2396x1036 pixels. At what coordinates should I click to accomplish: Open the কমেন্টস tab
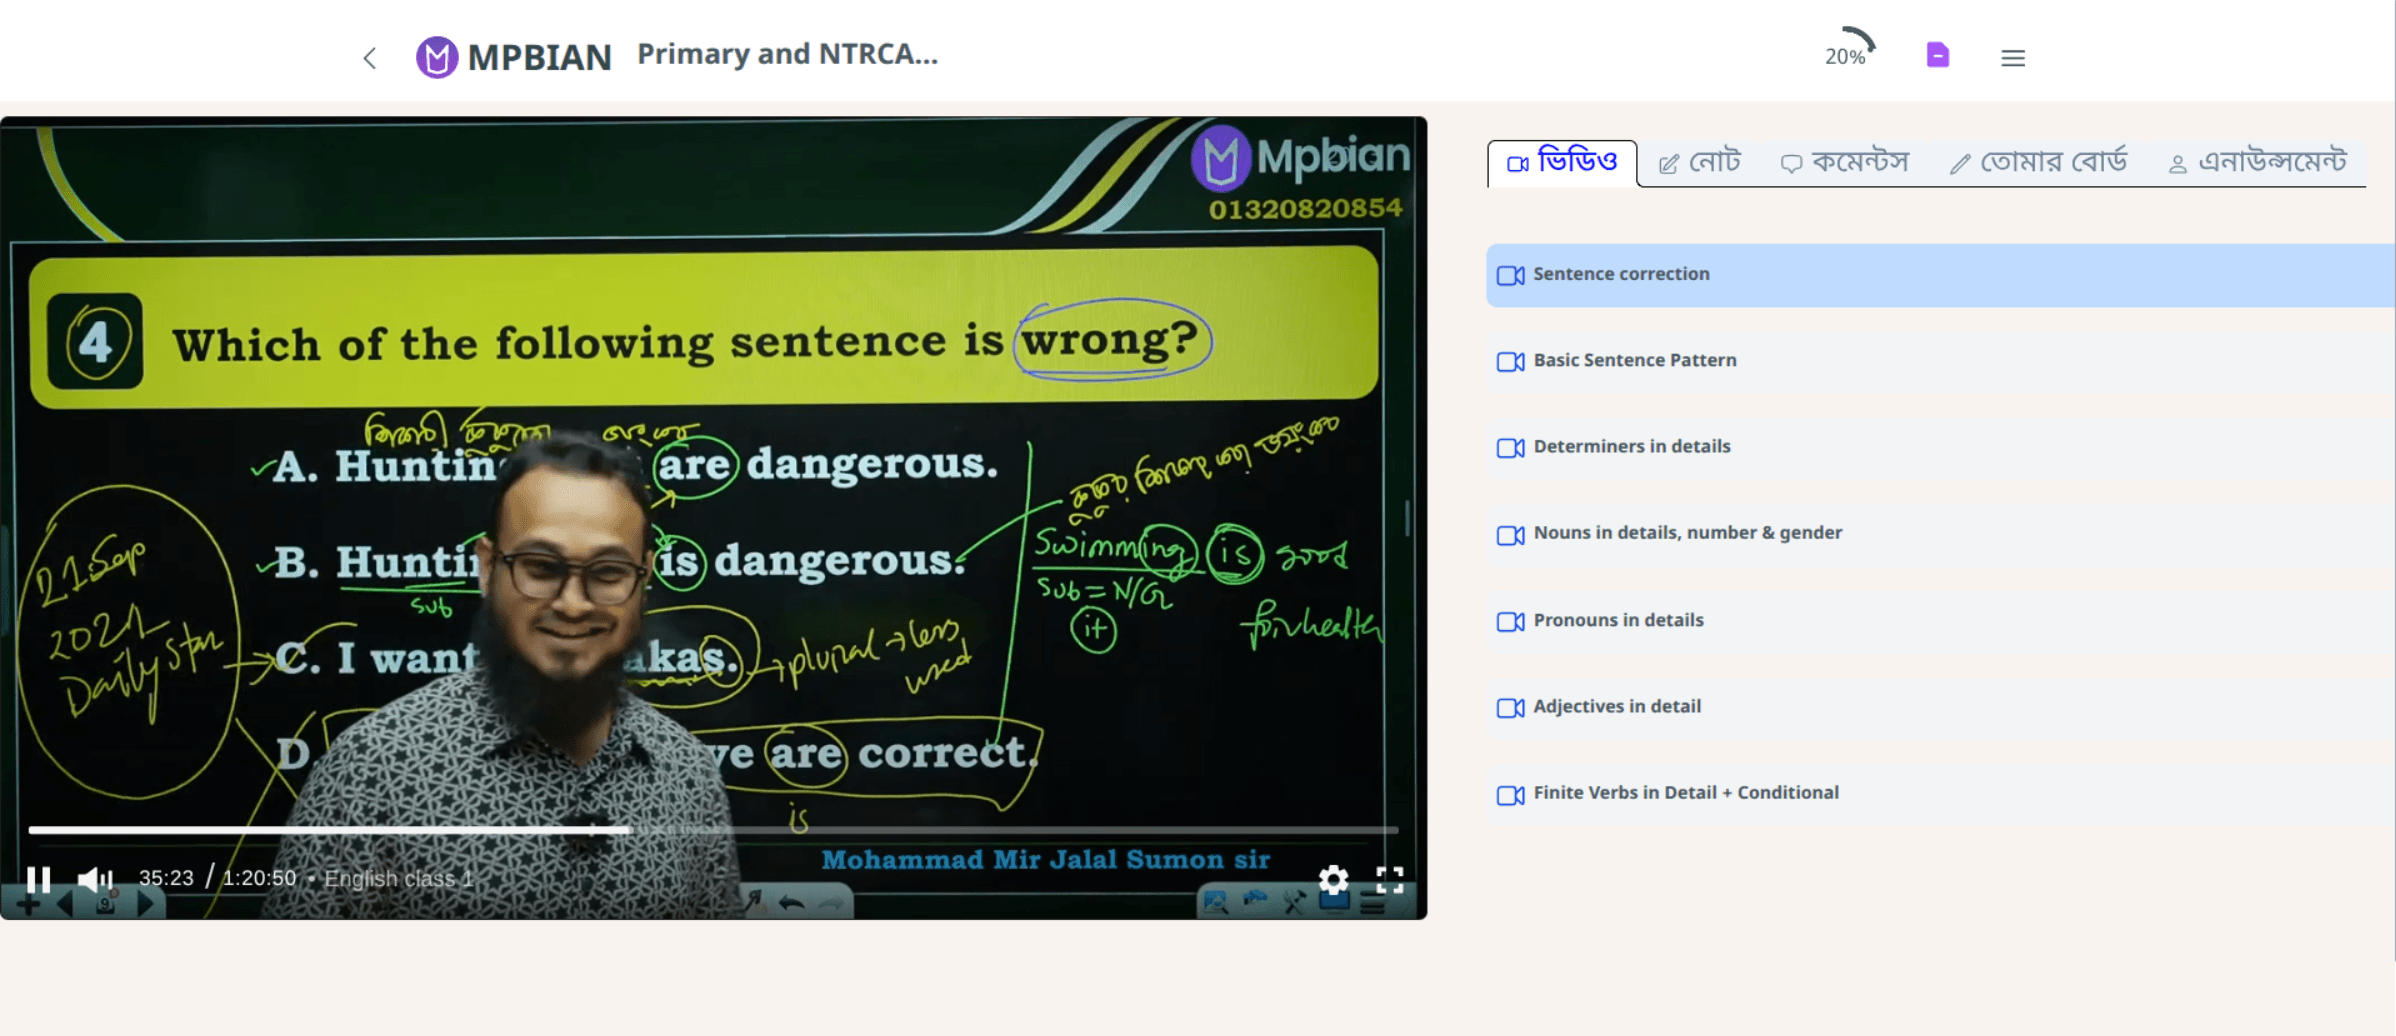(1845, 162)
